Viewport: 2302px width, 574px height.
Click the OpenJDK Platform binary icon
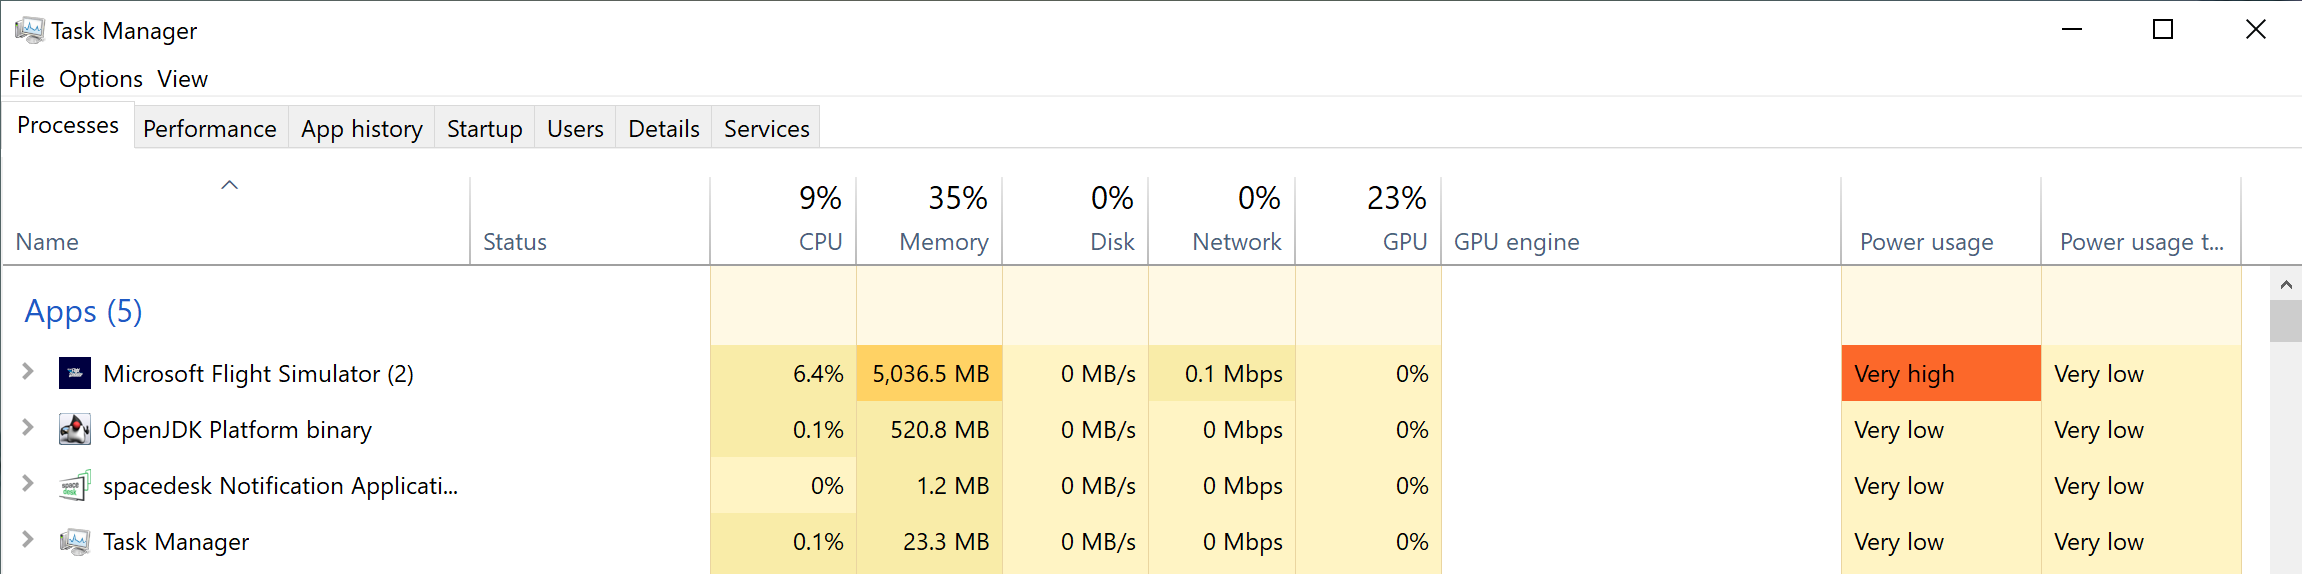(x=75, y=430)
